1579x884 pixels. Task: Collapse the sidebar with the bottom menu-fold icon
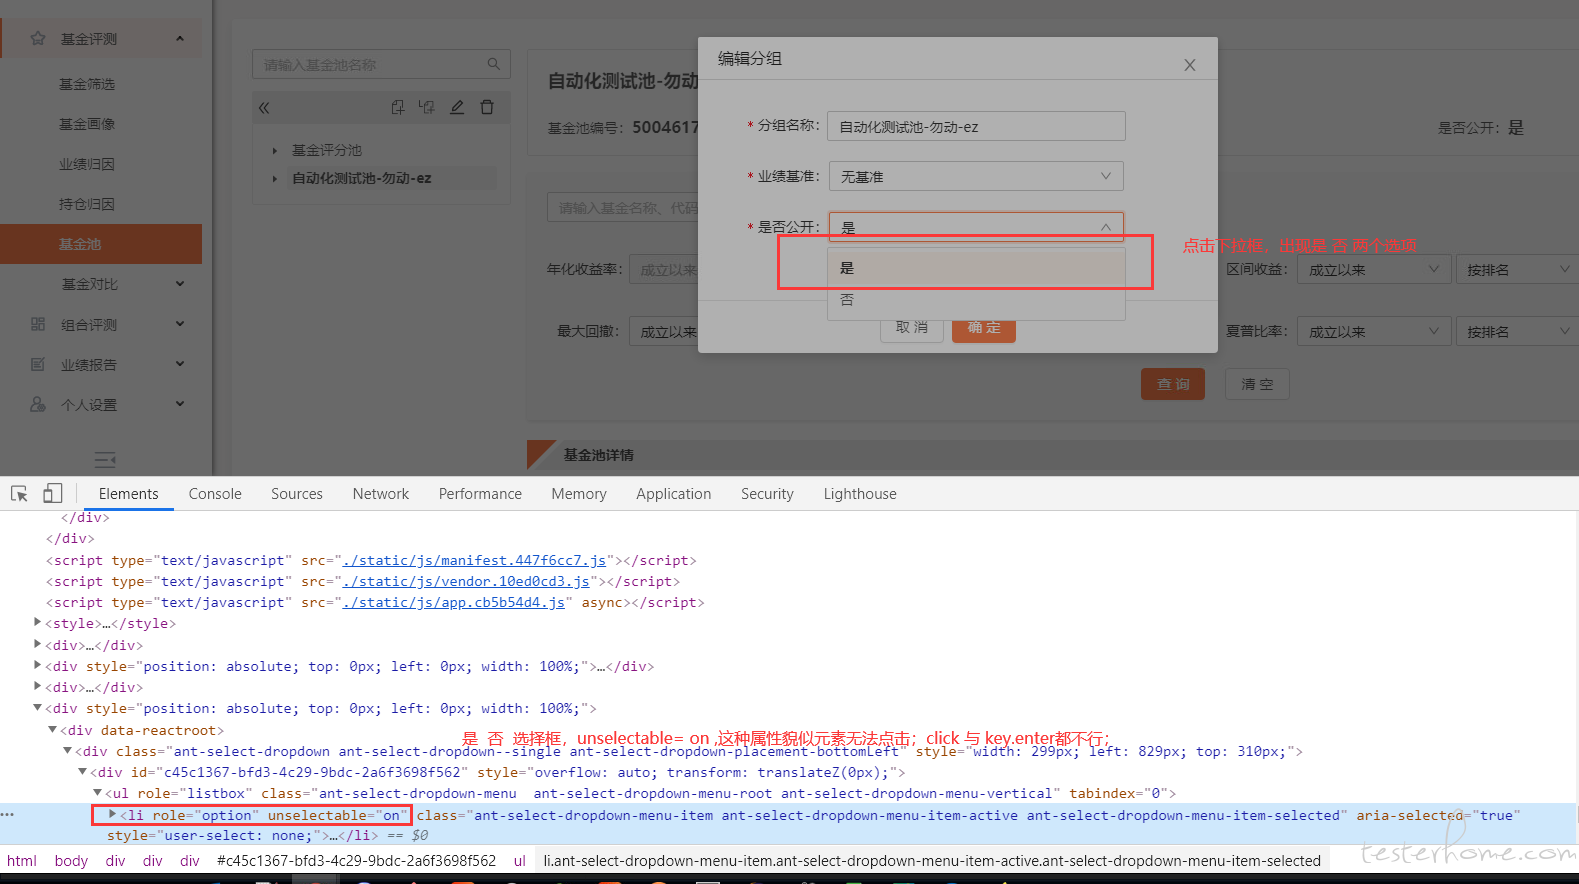tap(105, 460)
